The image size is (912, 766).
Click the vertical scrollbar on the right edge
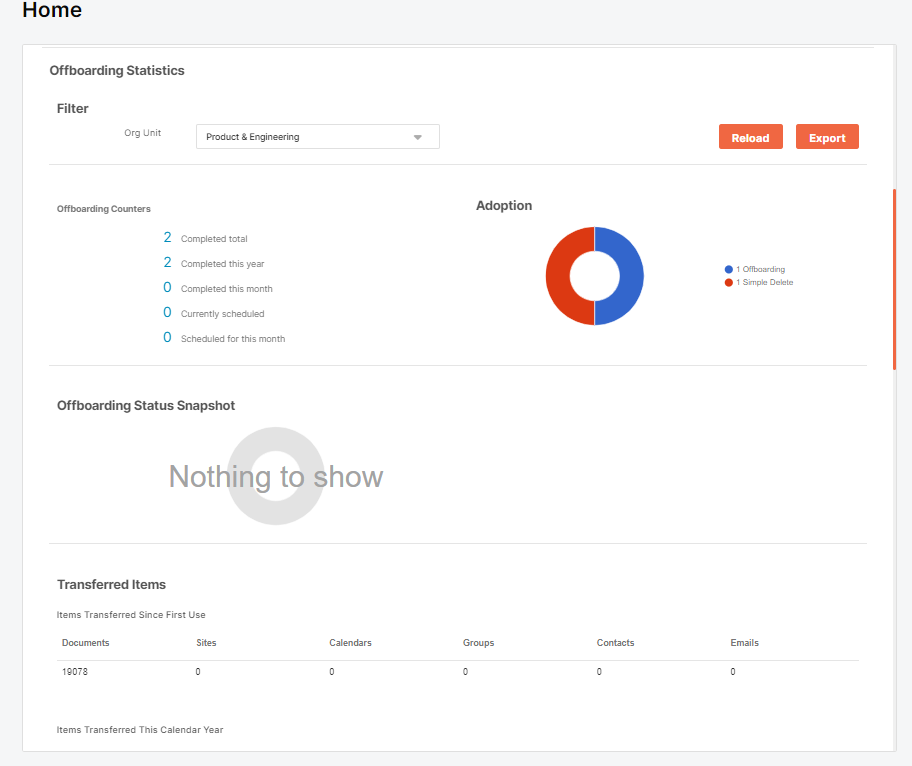coord(895,275)
